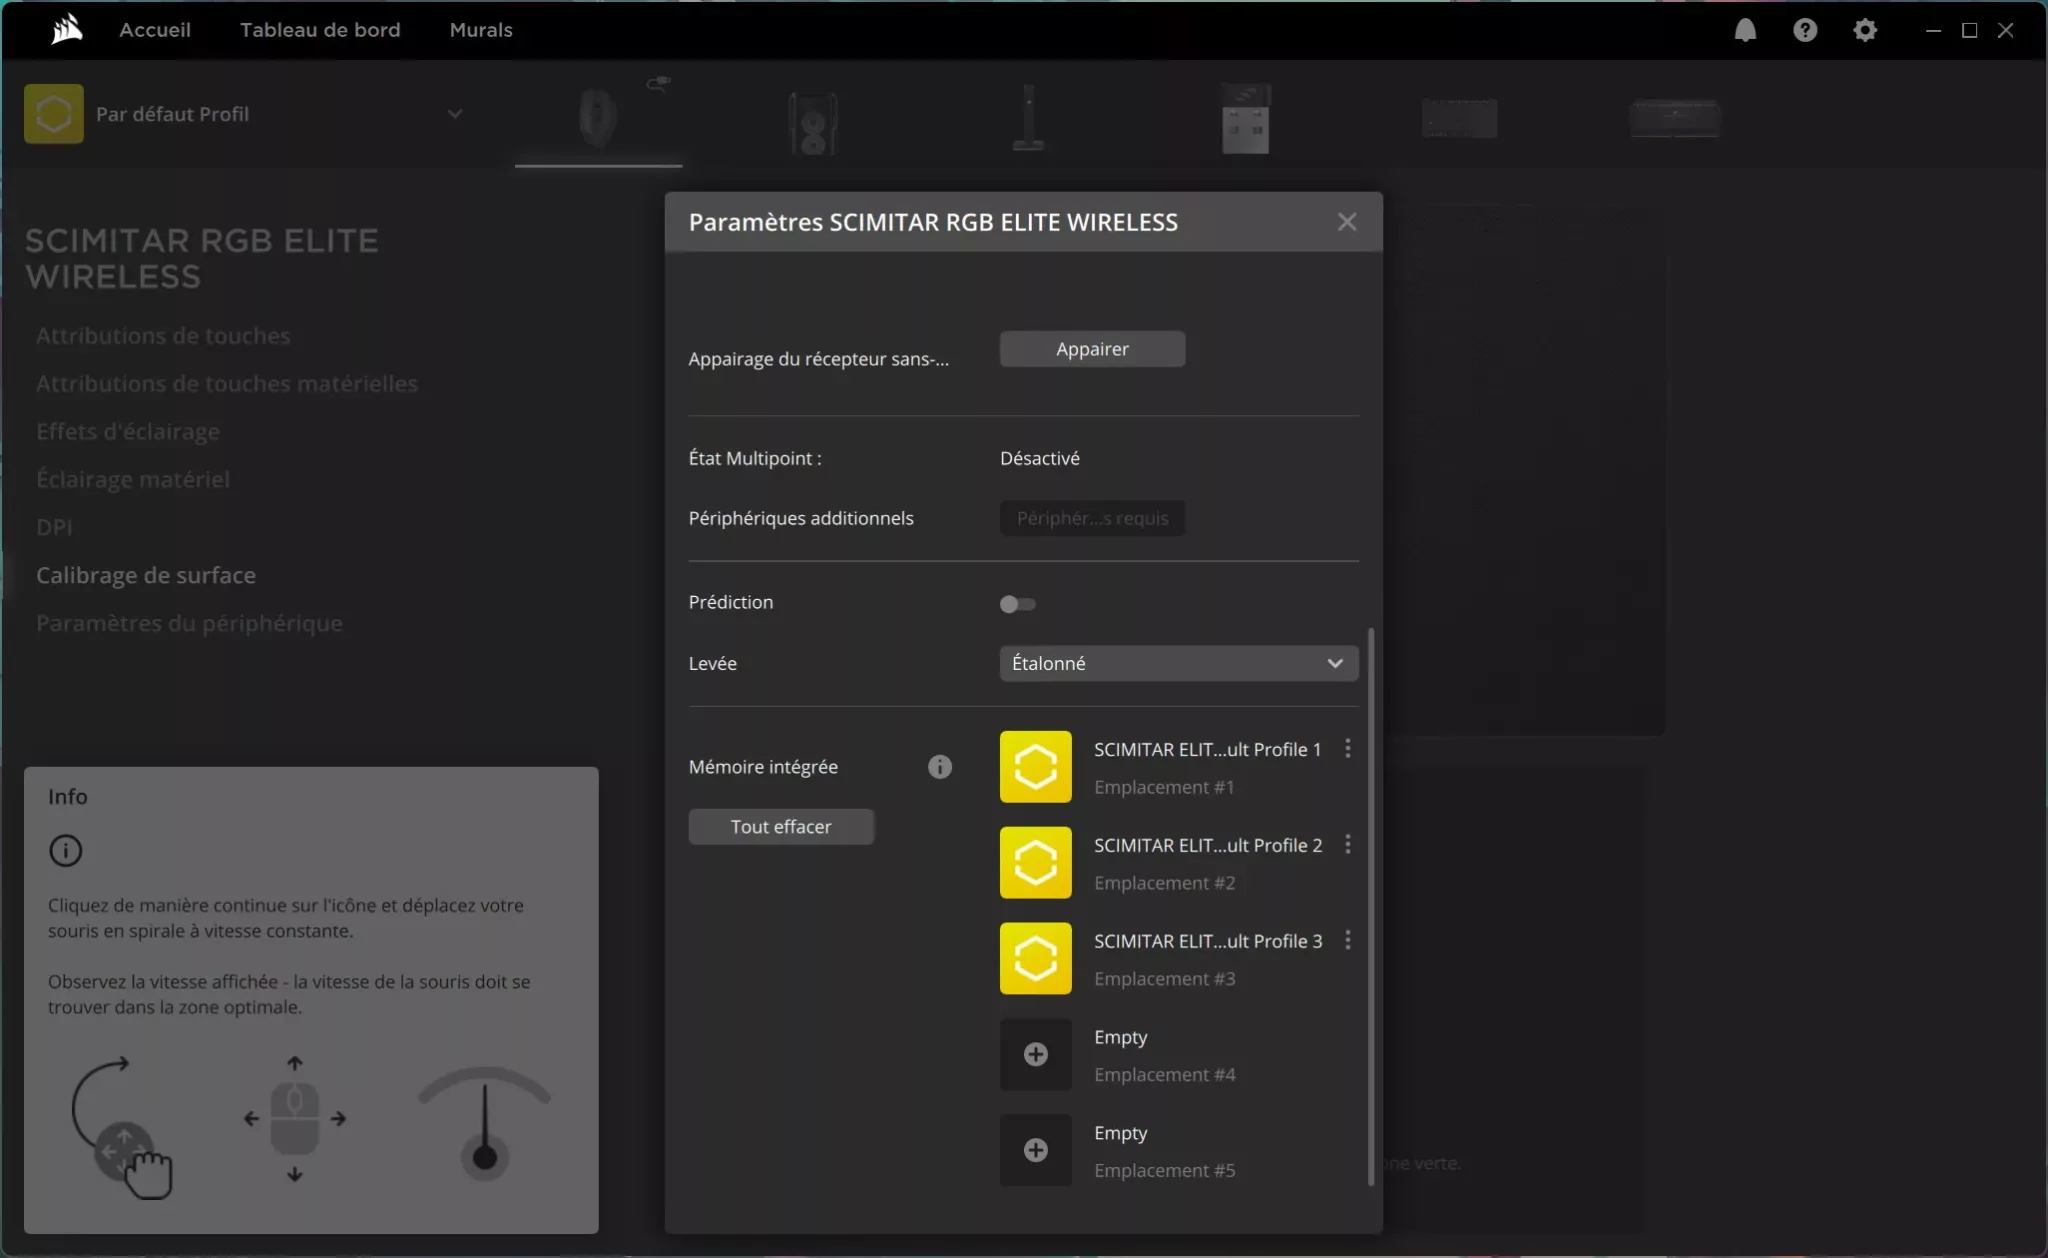The image size is (2048, 1258).
Task: Open the Tableau de bord tab
Action: pos(319,30)
